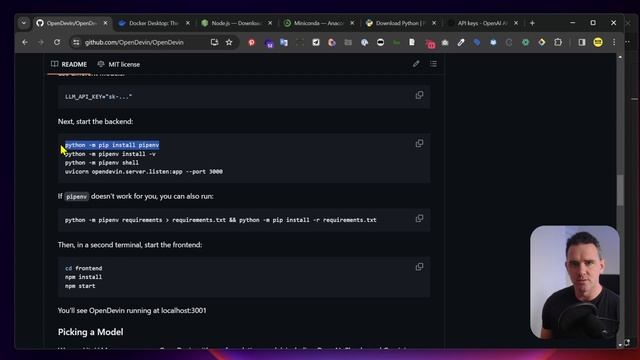This screenshot has height=360, width=640.
Task: Open site information icon in address bar
Action: click(x=76, y=42)
